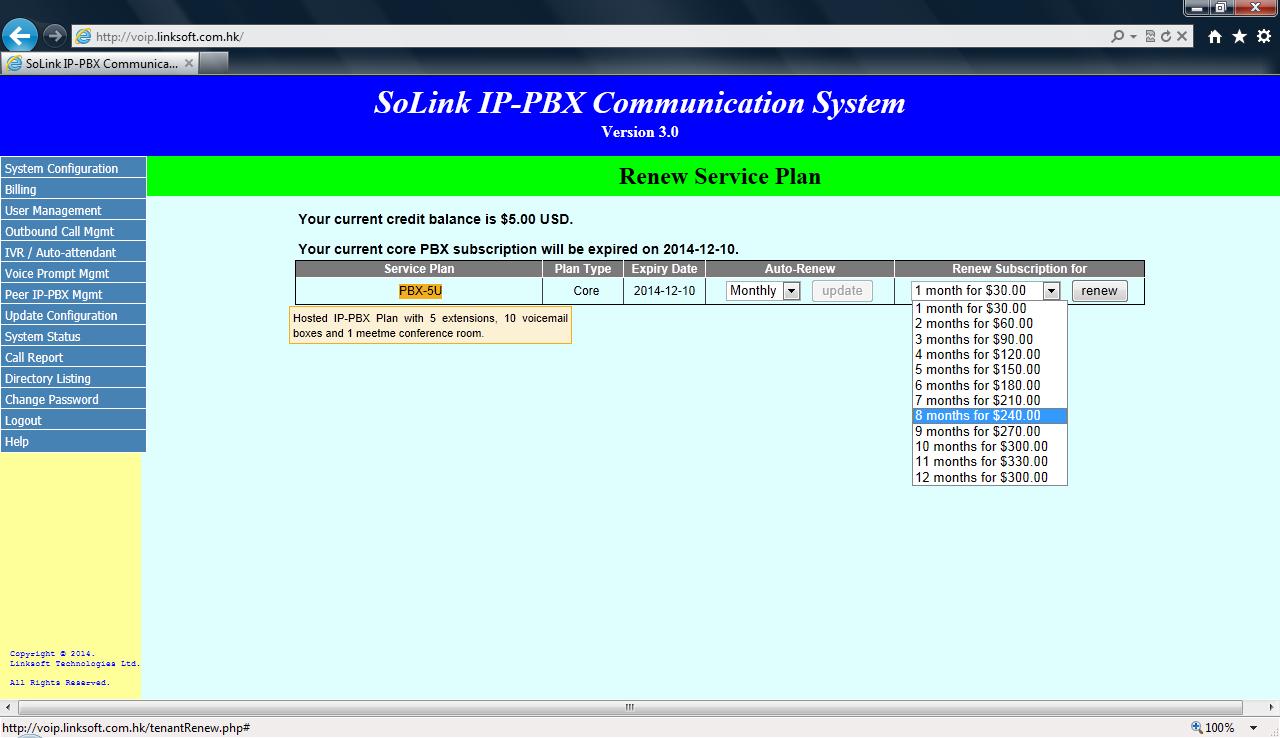Click the search magnifier in address bar
1280x738 pixels.
point(1117,36)
